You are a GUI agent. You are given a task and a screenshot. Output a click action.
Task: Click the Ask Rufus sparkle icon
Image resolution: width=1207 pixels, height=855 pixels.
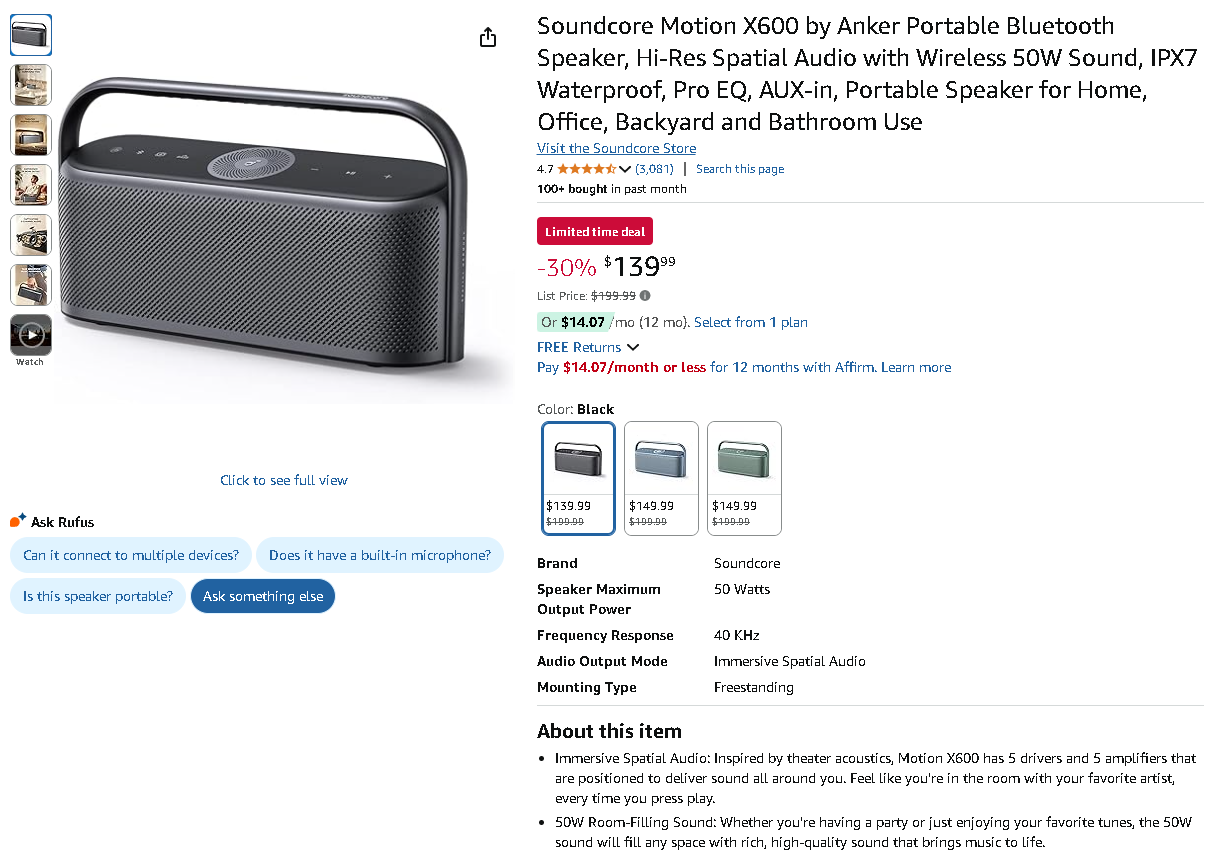pyautogui.click(x=18, y=521)
